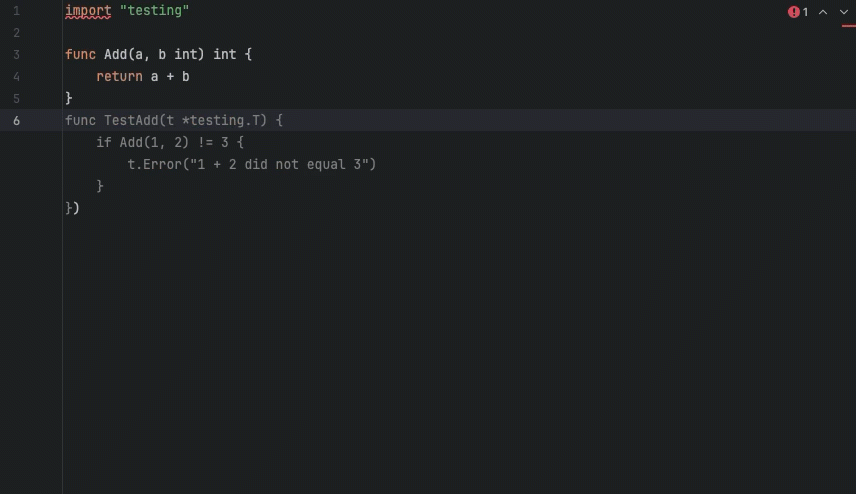Click line number 4 in gutter
Screen dimensions: 856x494
click(x=16, y=77)
